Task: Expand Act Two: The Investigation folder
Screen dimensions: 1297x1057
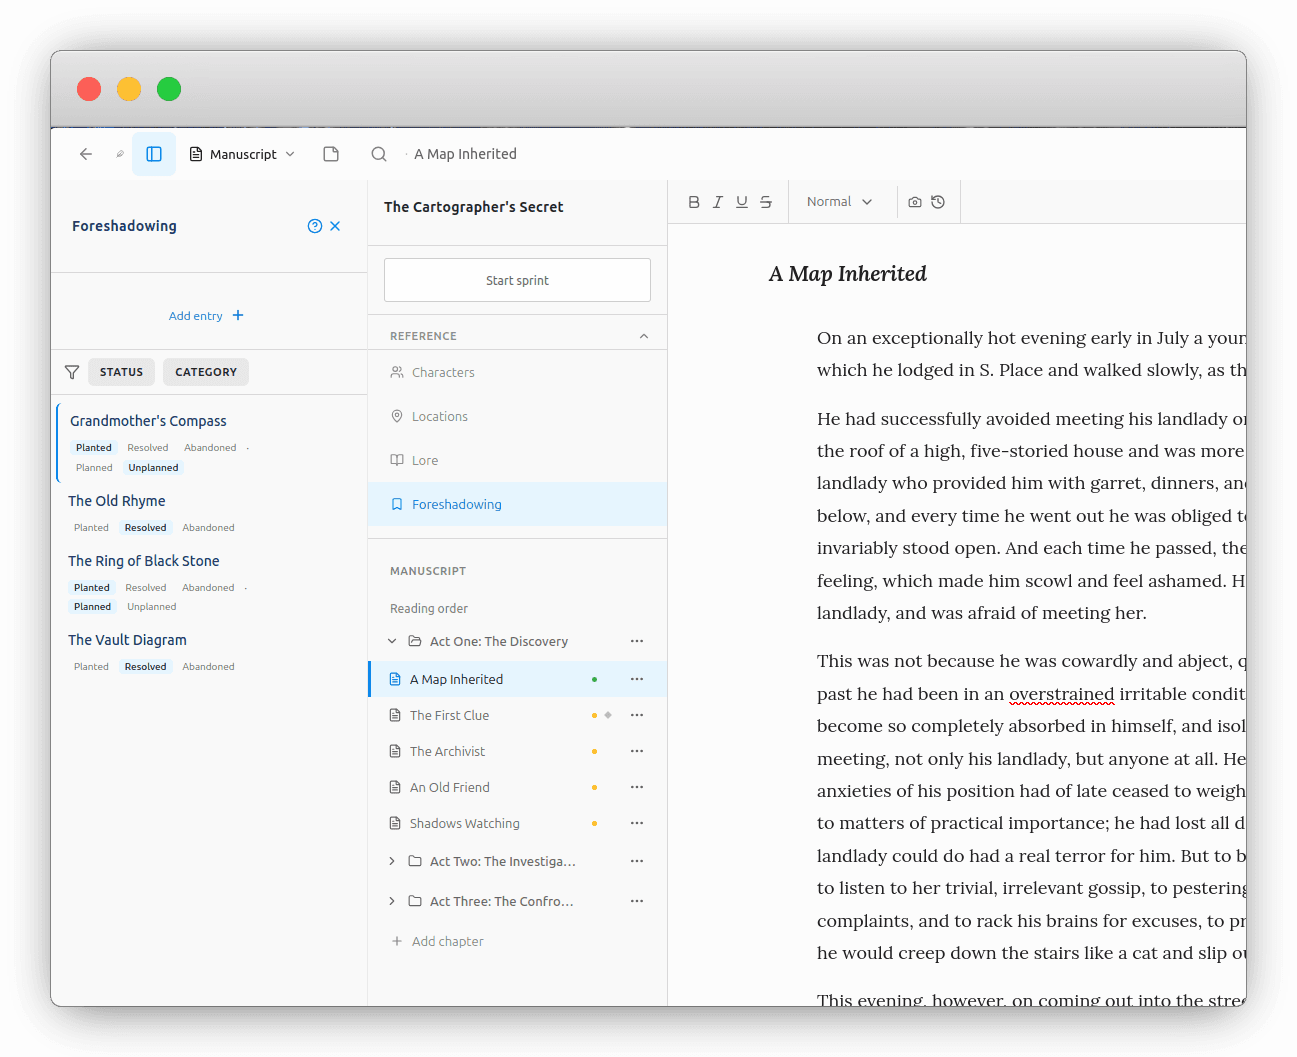Action: tap(392, 861)
